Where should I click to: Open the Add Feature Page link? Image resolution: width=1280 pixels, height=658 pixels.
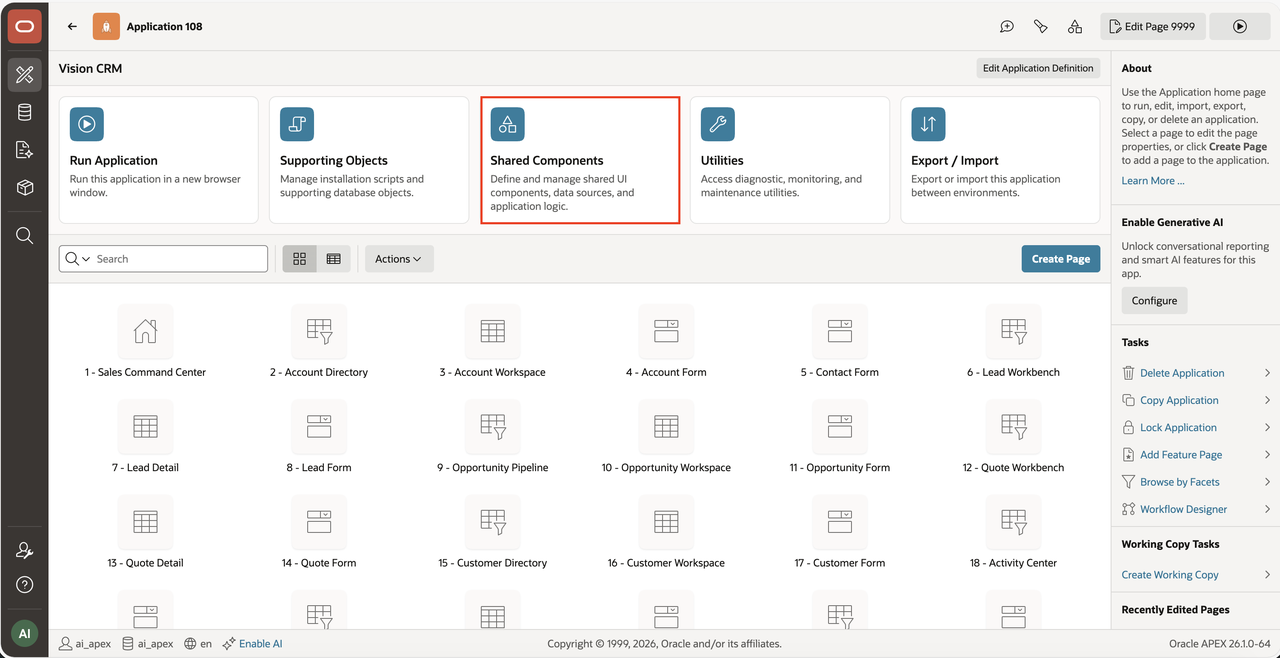(1181, 454)
